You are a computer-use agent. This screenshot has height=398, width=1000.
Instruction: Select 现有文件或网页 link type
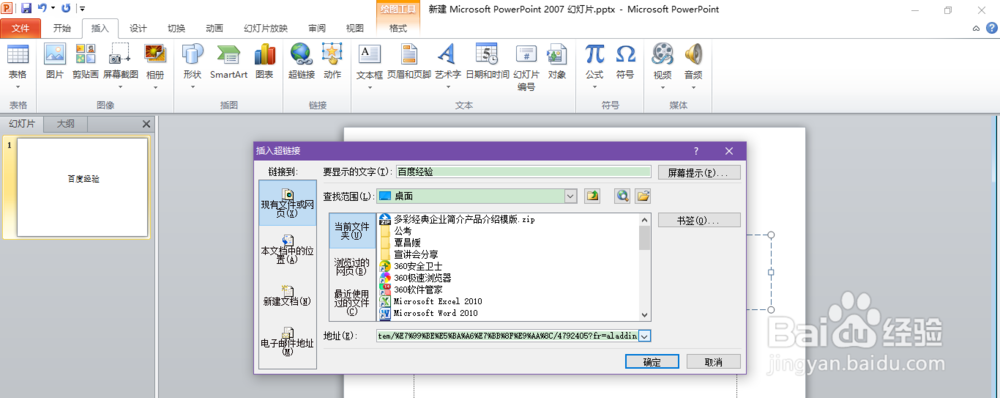(288, 203)
